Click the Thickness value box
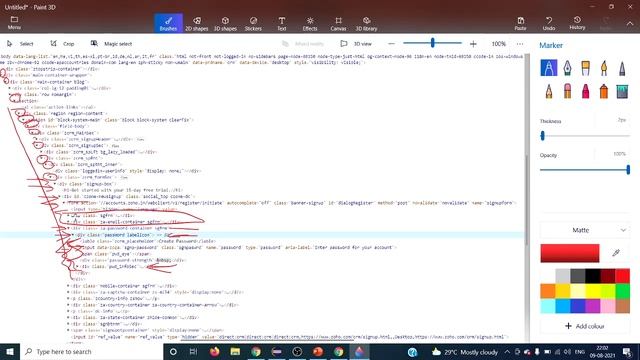This screenshot has width=640, height=360. (612, 120)
